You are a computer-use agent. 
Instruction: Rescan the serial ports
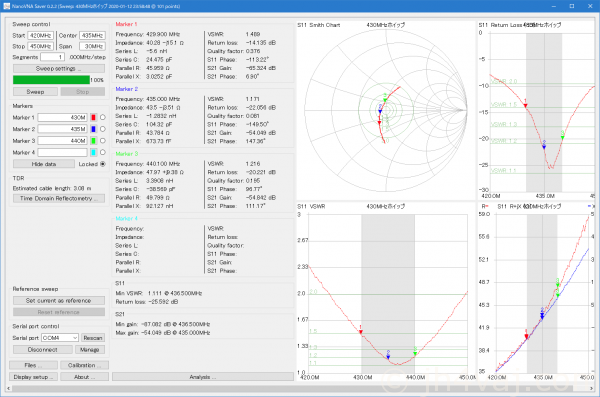point(93,338)
